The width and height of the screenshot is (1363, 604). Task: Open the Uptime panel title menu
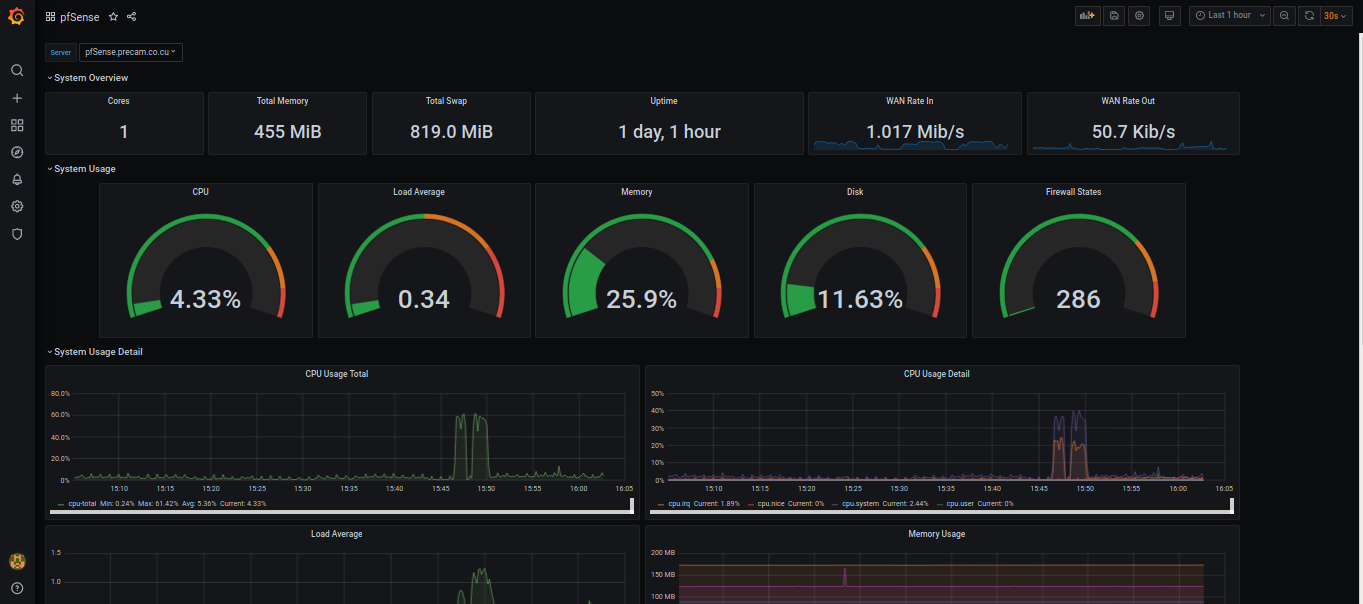pyautogui.click(x=664, y=101)
